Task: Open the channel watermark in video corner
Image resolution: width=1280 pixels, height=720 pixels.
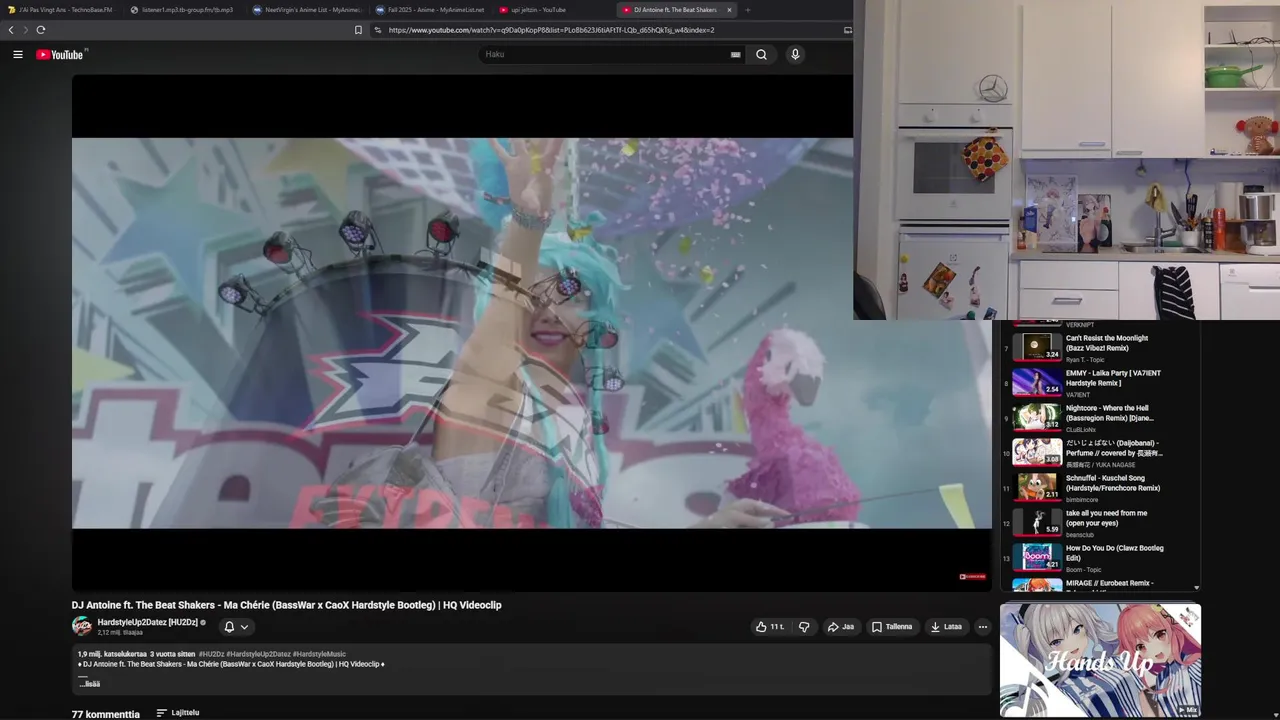Action: coord(973,576)
